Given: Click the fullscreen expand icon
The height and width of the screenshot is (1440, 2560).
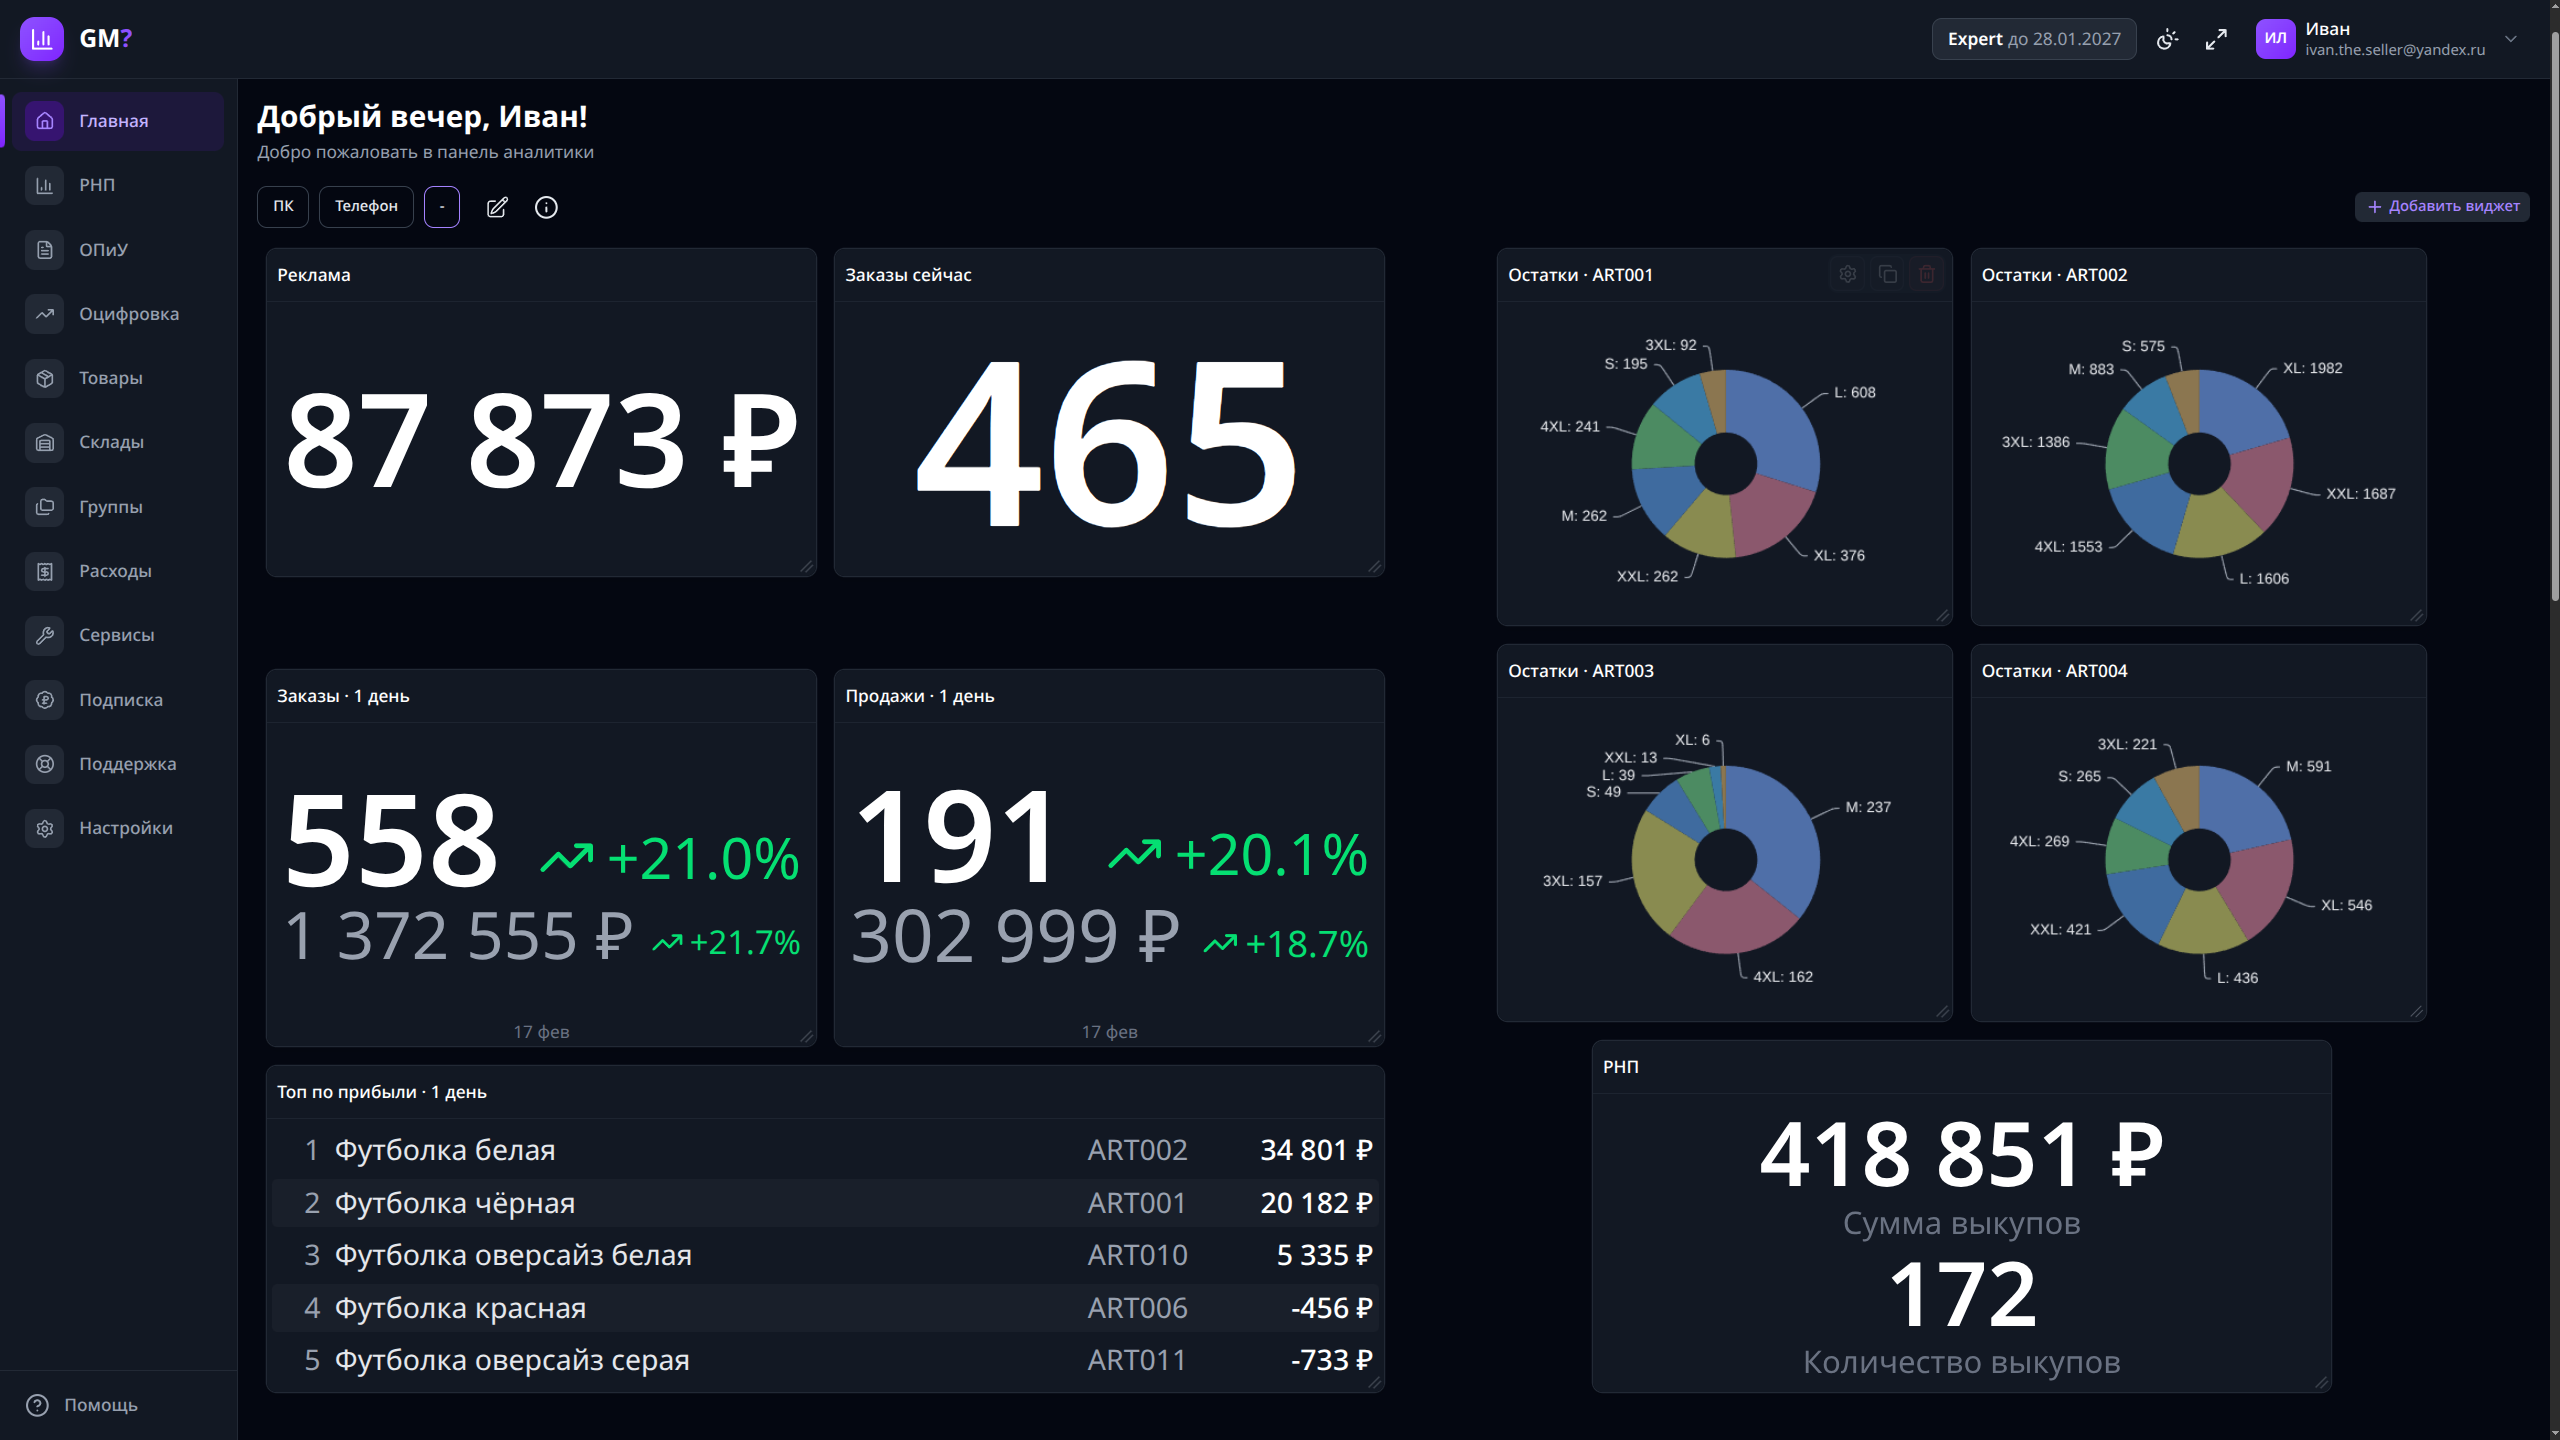Looking at the screenshot, I should (2216, 39).
